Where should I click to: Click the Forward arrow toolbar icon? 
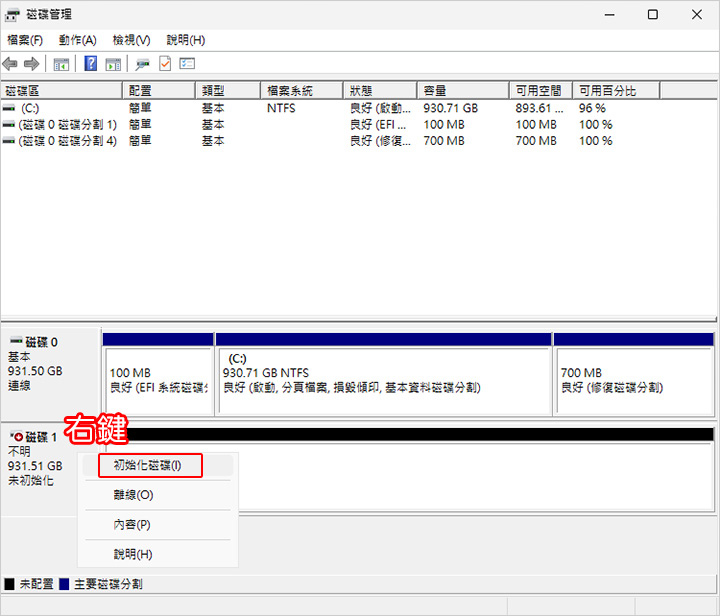(x=31, y=64)
